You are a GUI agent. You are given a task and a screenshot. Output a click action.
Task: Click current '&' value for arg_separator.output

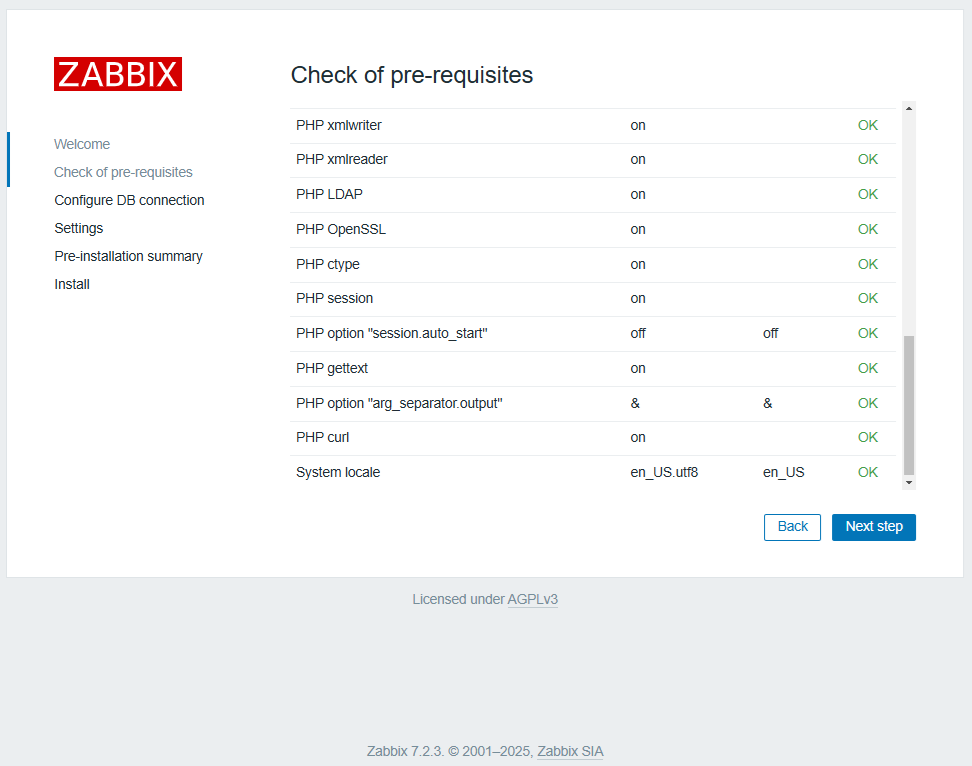[x=635, y=403]
